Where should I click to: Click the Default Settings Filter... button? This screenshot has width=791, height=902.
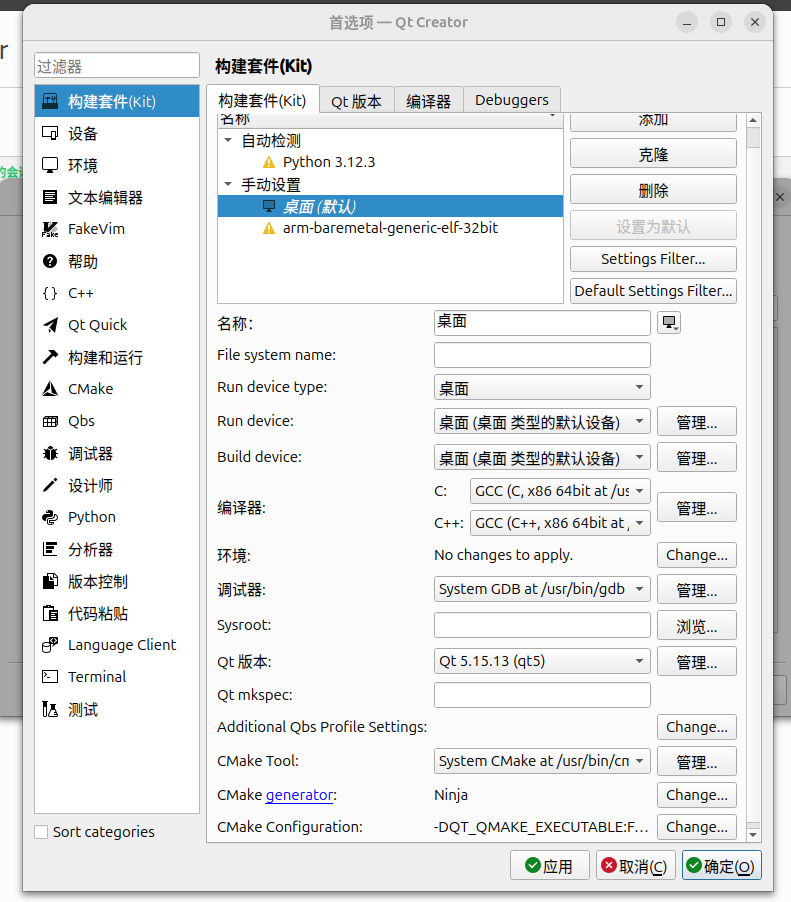[x=653, y=291]
